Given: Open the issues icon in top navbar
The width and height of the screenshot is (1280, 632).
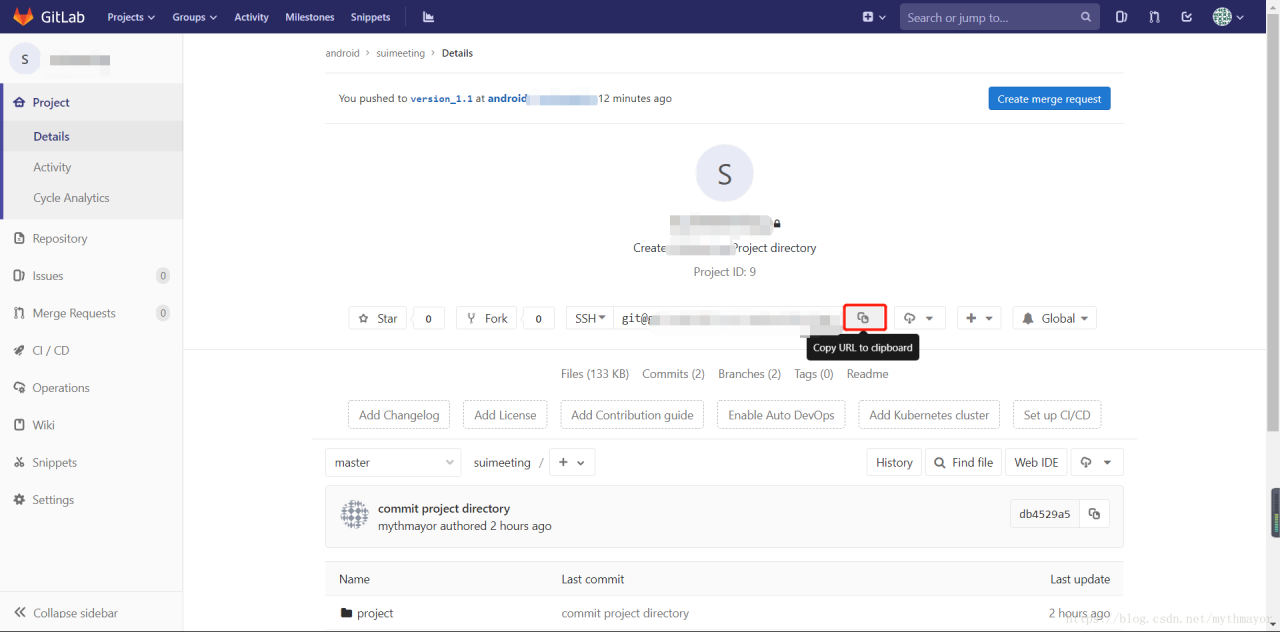Looking at the screenshot, I should click(x=1121, y=17).
